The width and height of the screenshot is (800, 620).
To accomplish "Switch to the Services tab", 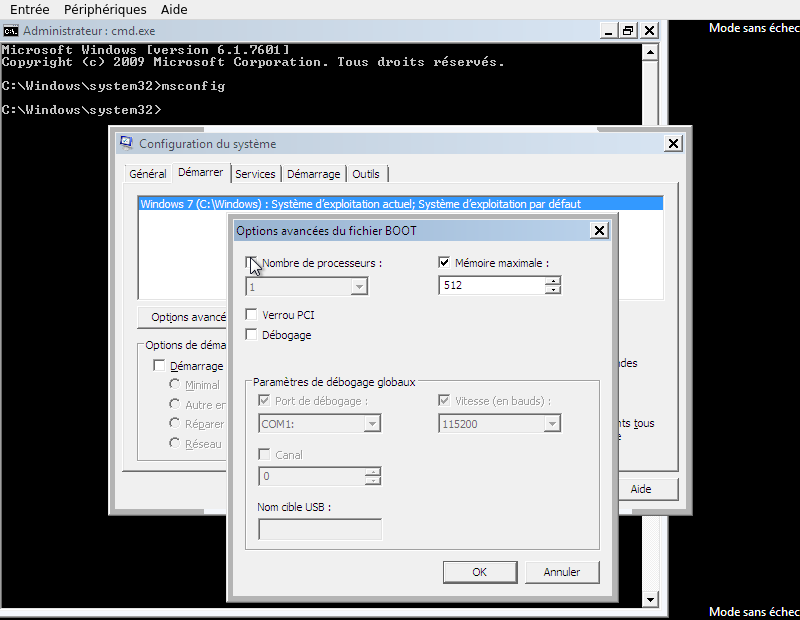I will (256, 173).
